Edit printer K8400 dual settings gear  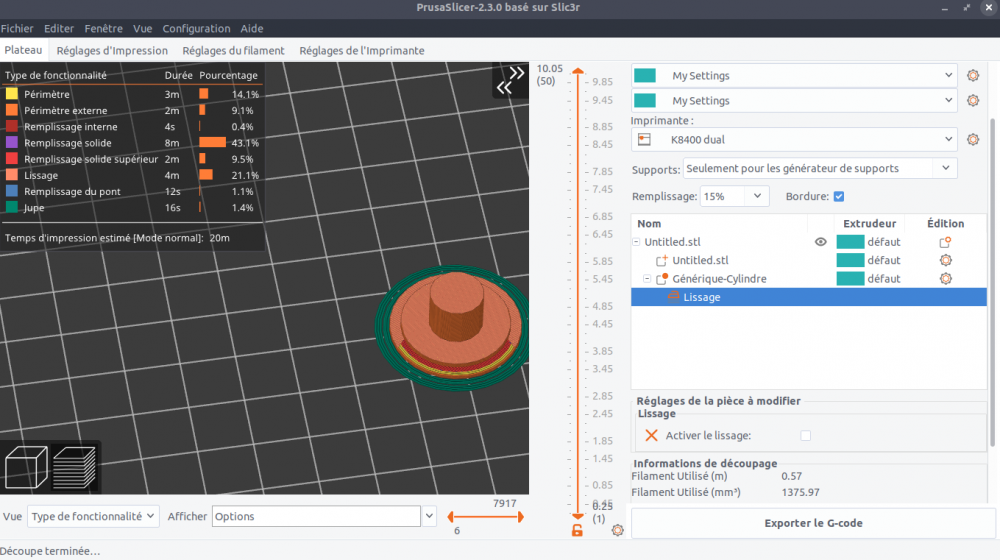point(973,140)
